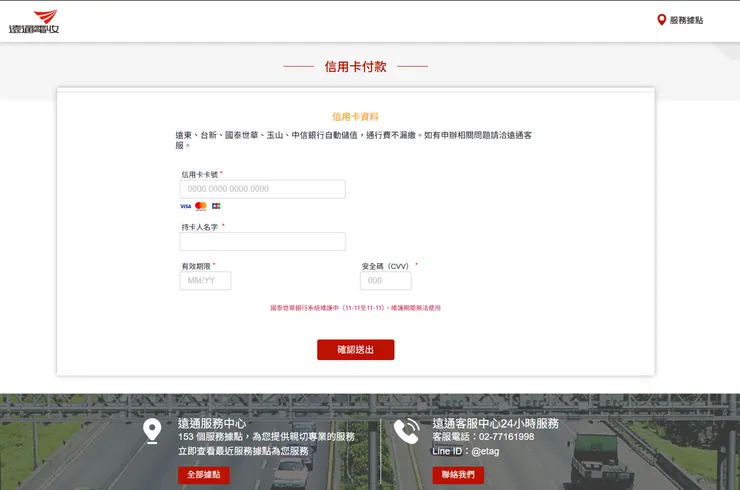
Task: Click the 遠通客服中心24小時服務 heading
Action: coord(496,423)
